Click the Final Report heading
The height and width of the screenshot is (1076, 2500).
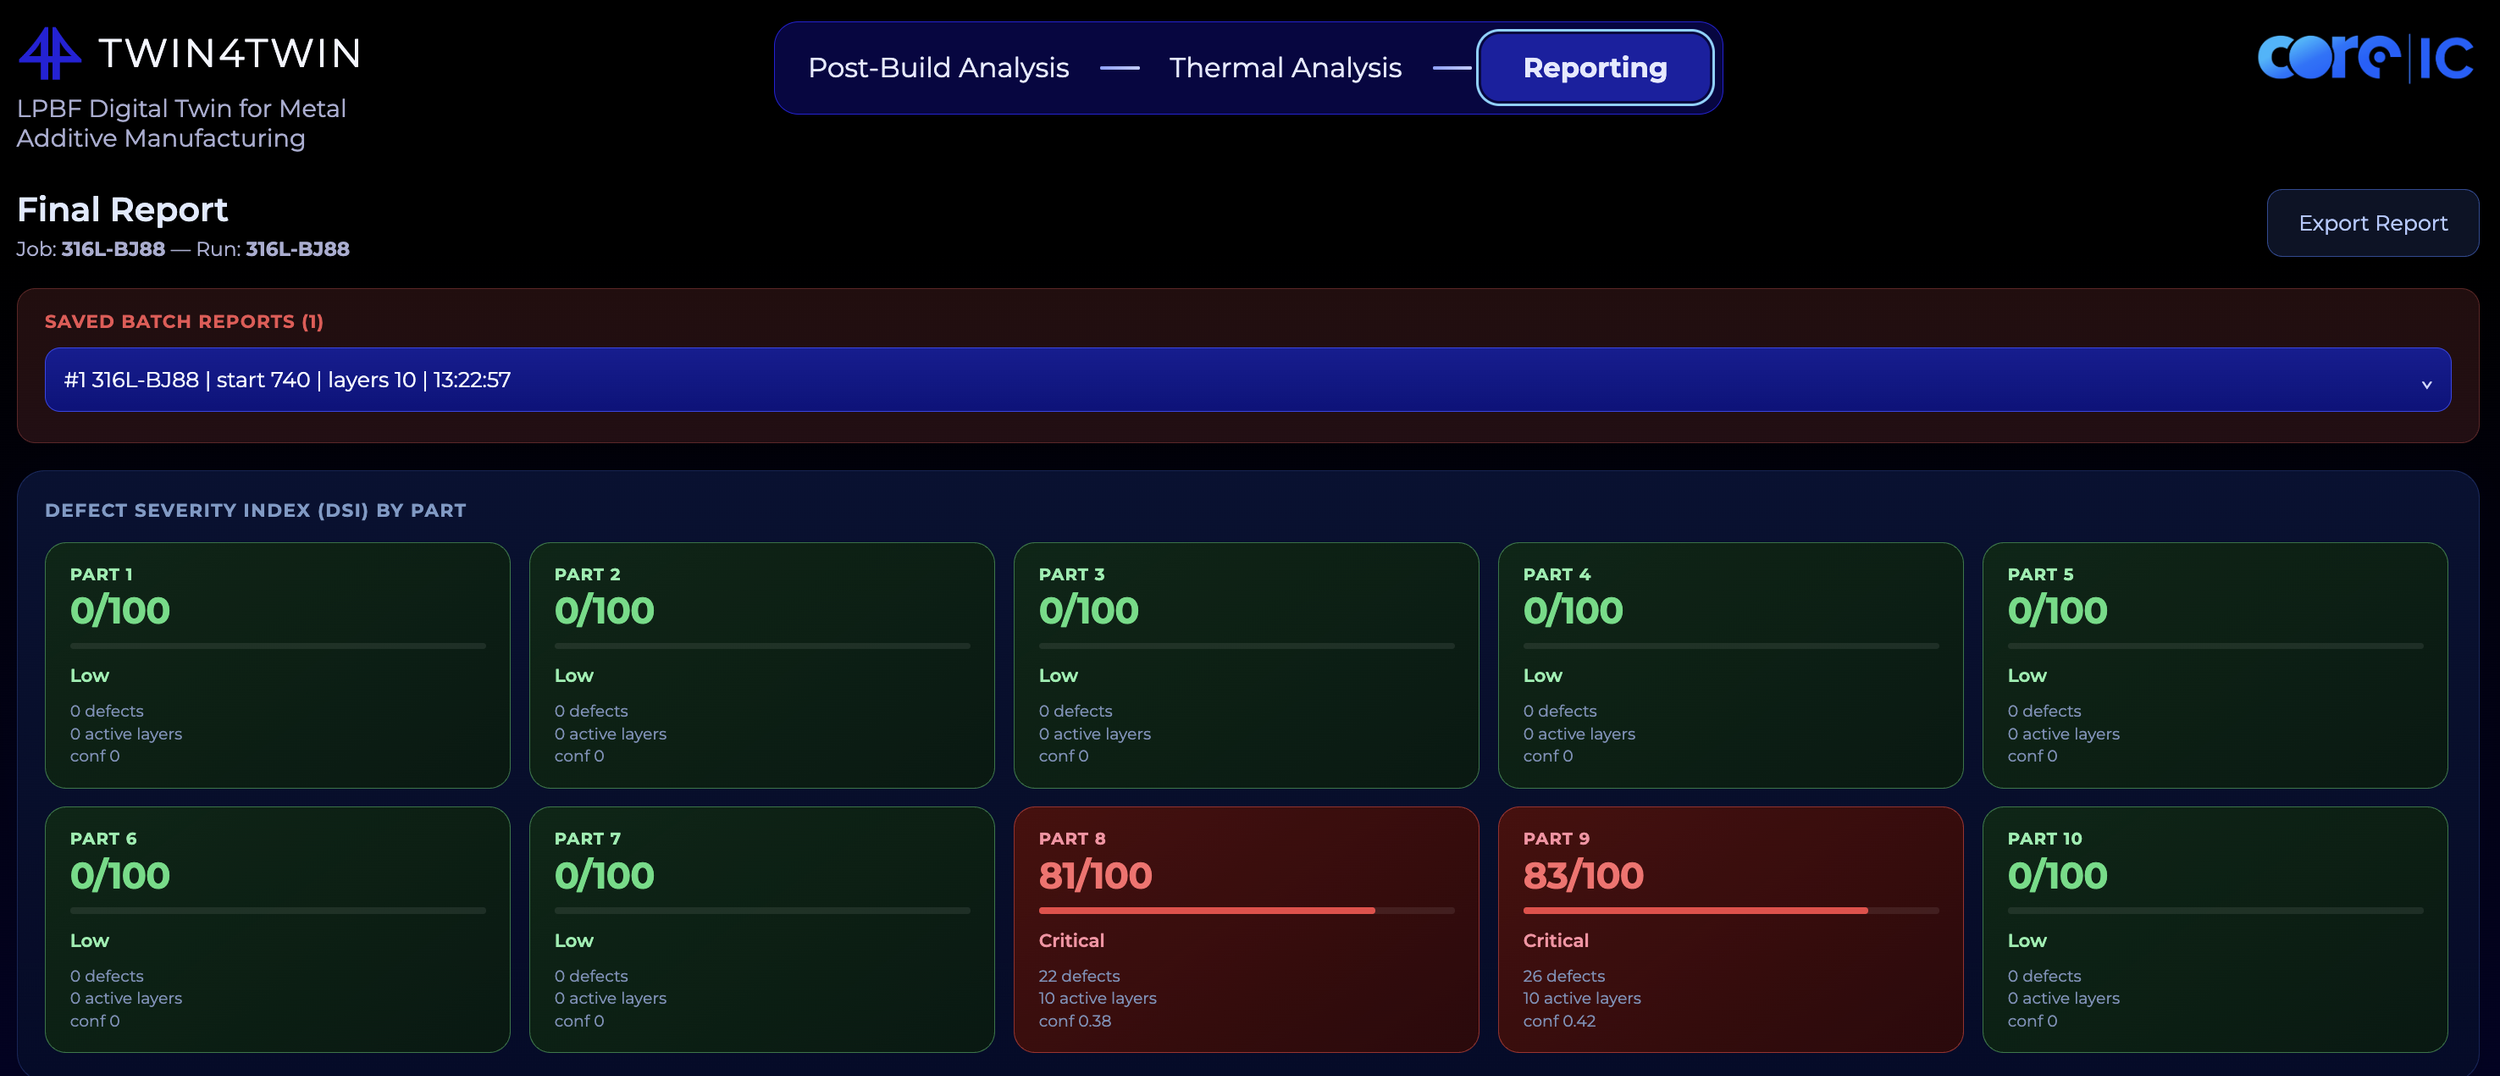click(122, 210)
